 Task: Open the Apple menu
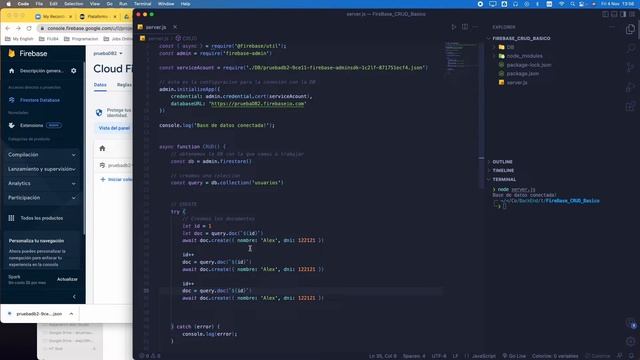tap(8, 4)
